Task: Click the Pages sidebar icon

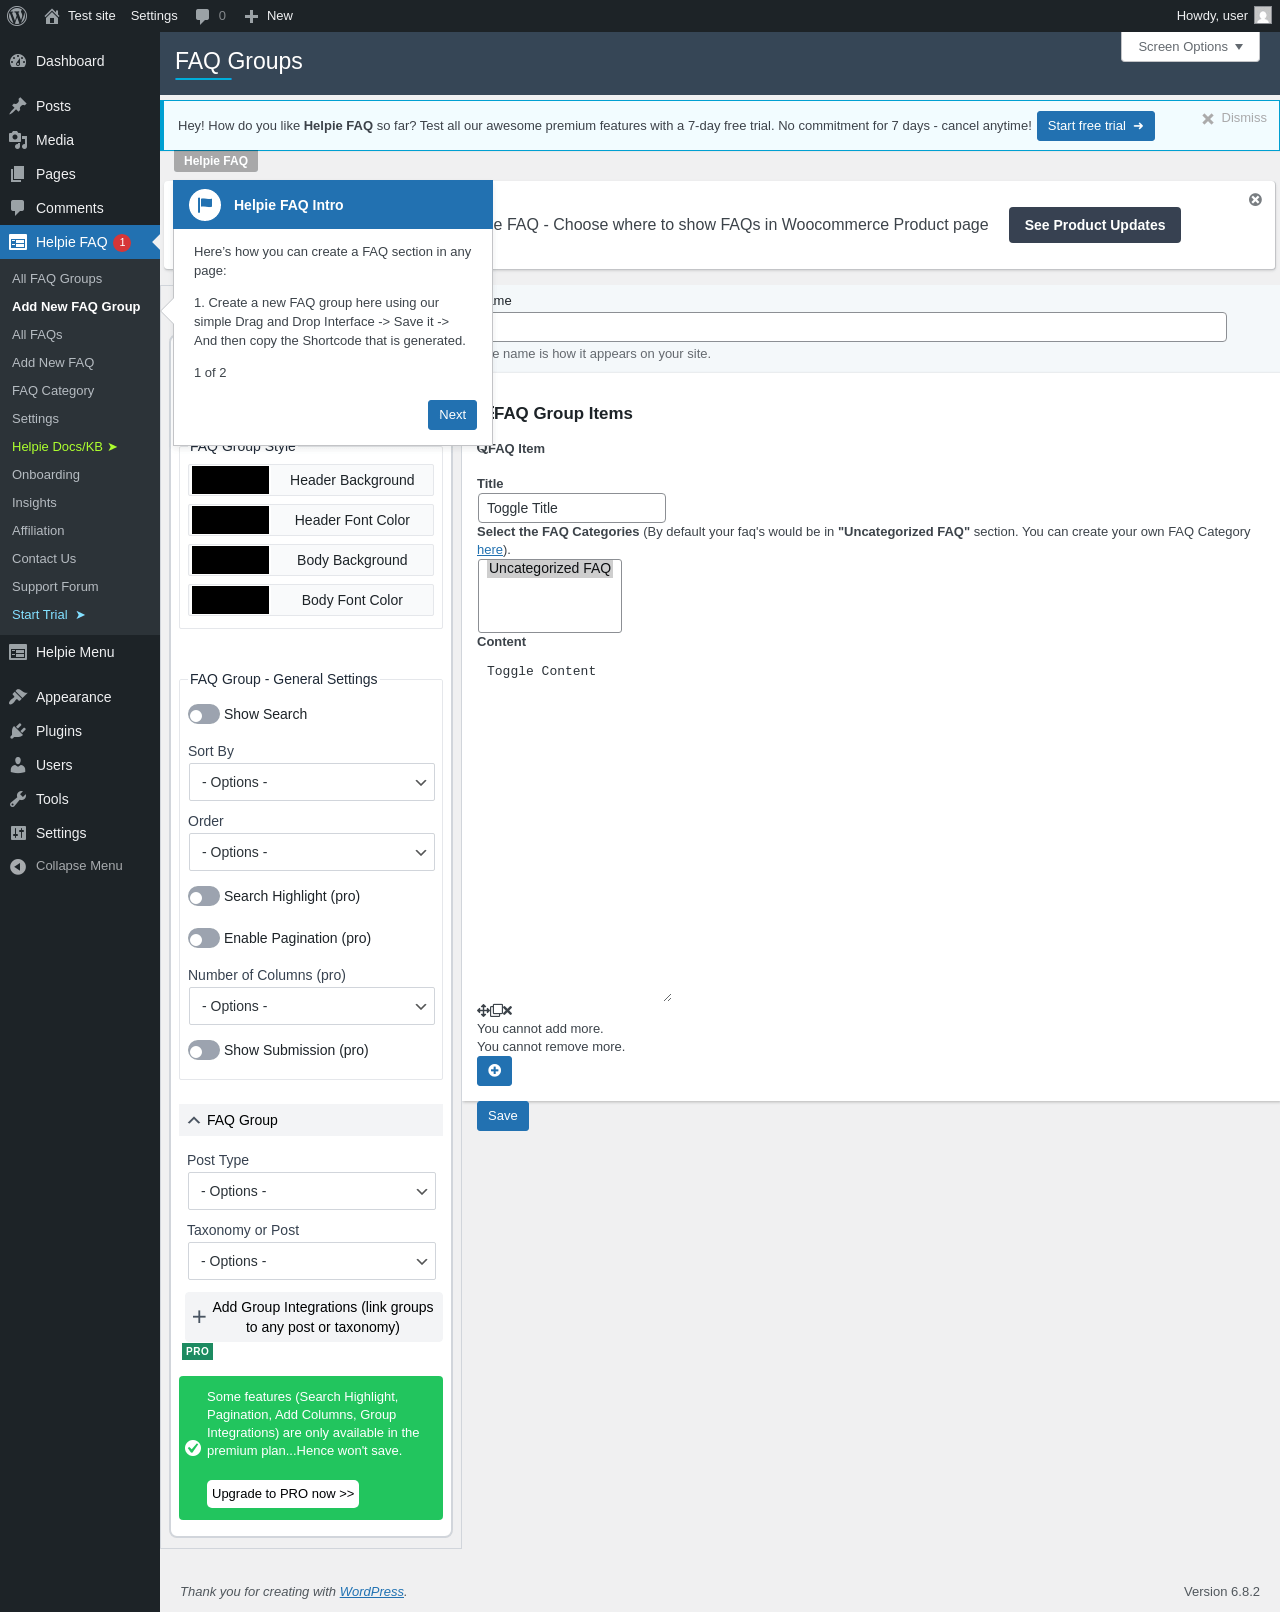Action: 18,174
